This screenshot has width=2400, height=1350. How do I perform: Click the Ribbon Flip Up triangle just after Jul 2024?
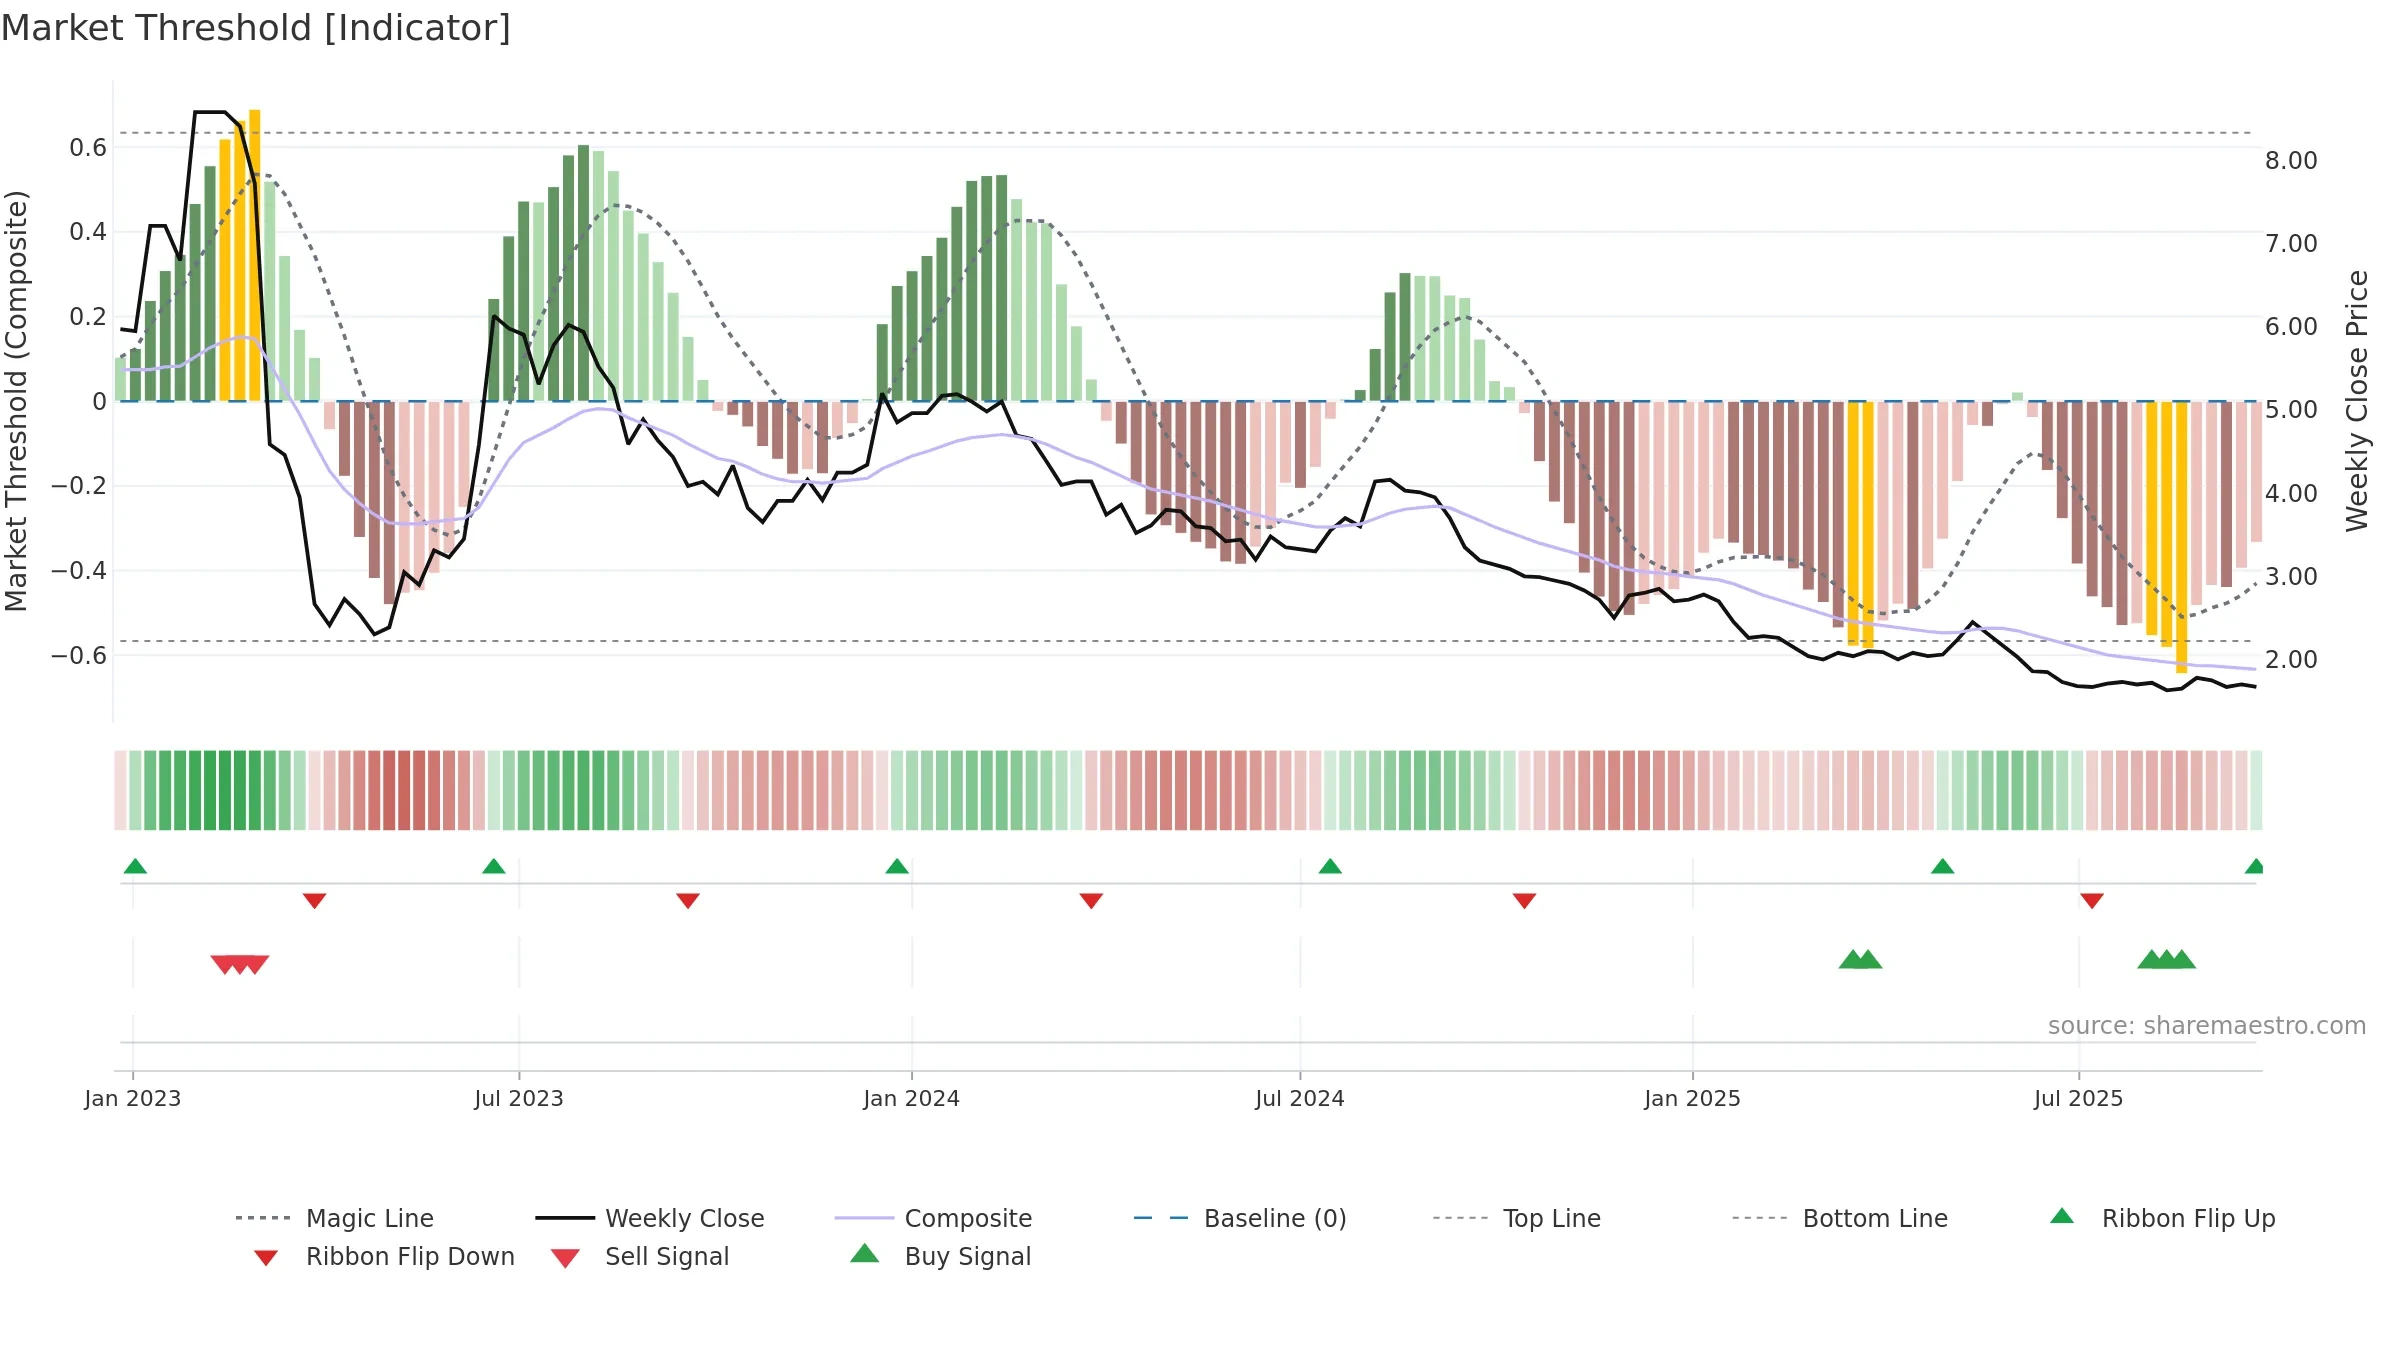[x=1330, y=866]
